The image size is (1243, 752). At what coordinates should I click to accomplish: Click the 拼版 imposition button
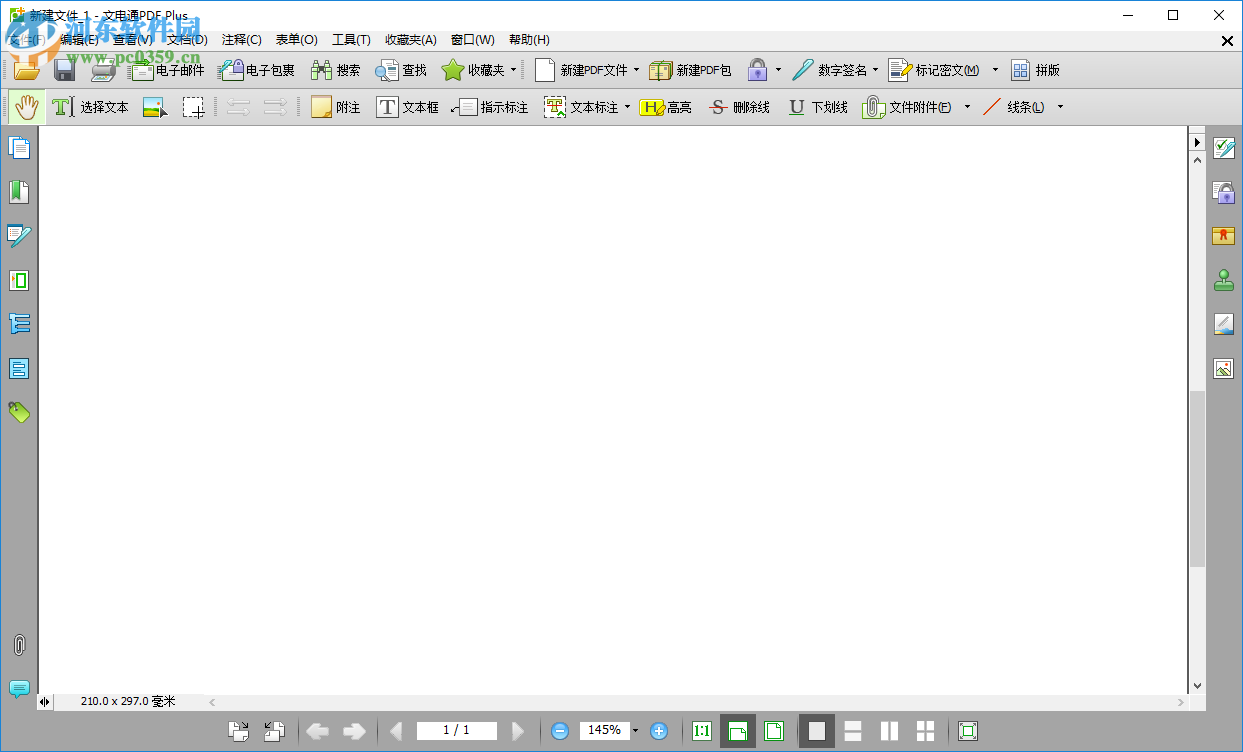[1035, 70]
